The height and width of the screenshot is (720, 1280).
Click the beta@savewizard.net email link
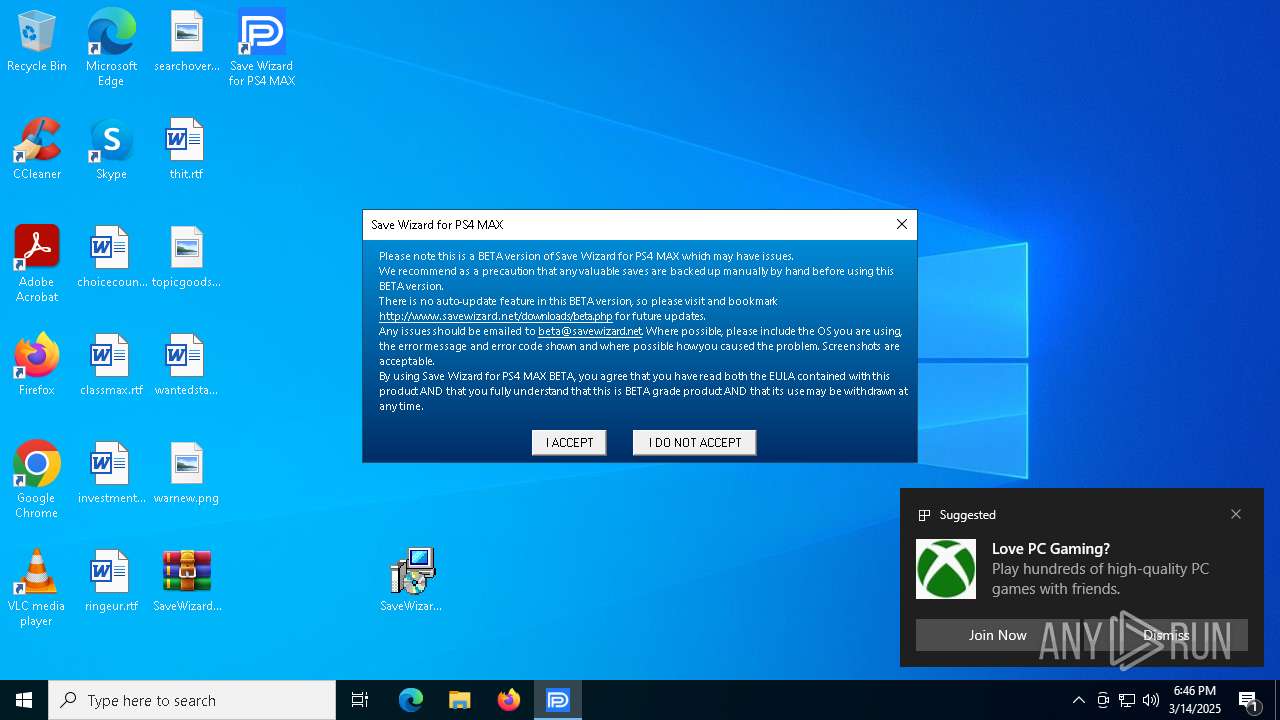click(x=590, y=331)
